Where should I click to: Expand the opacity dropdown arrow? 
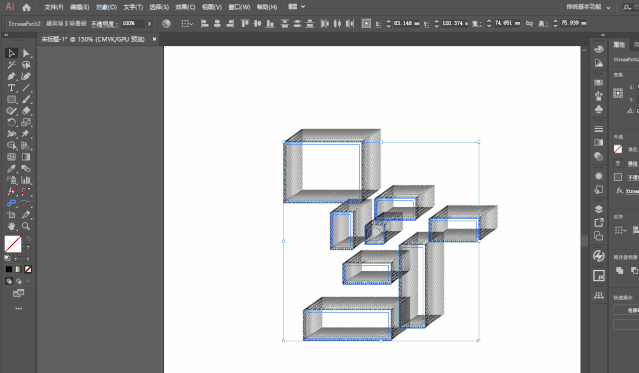point(150,24)
